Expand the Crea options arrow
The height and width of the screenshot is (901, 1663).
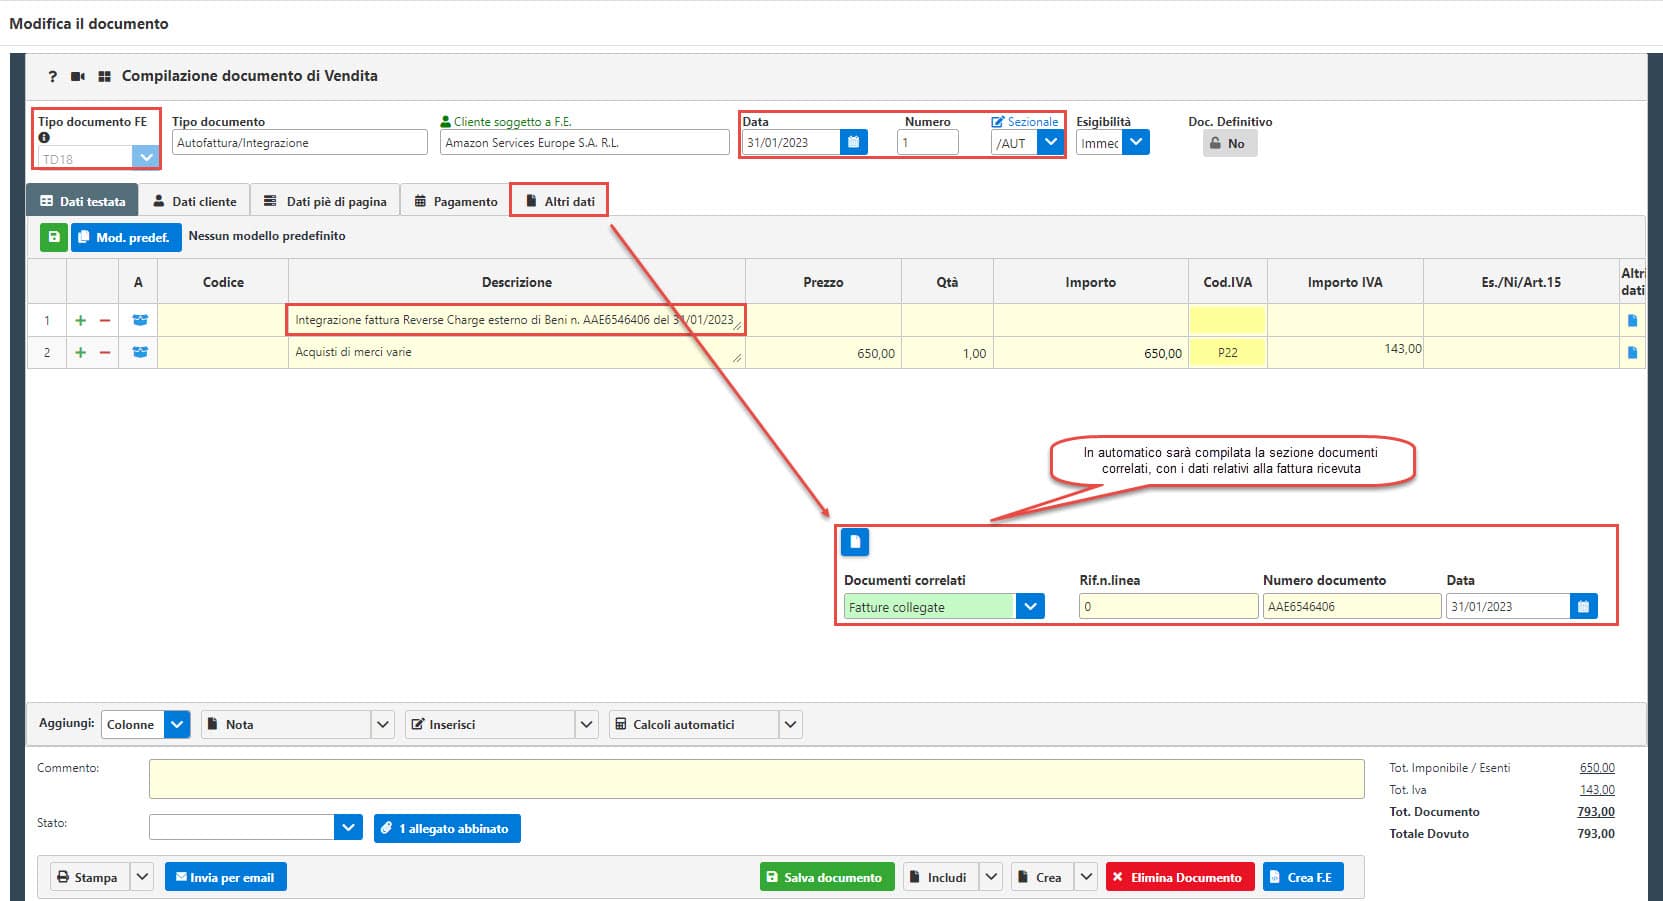pyautogui.click(x=1086, y=877)
